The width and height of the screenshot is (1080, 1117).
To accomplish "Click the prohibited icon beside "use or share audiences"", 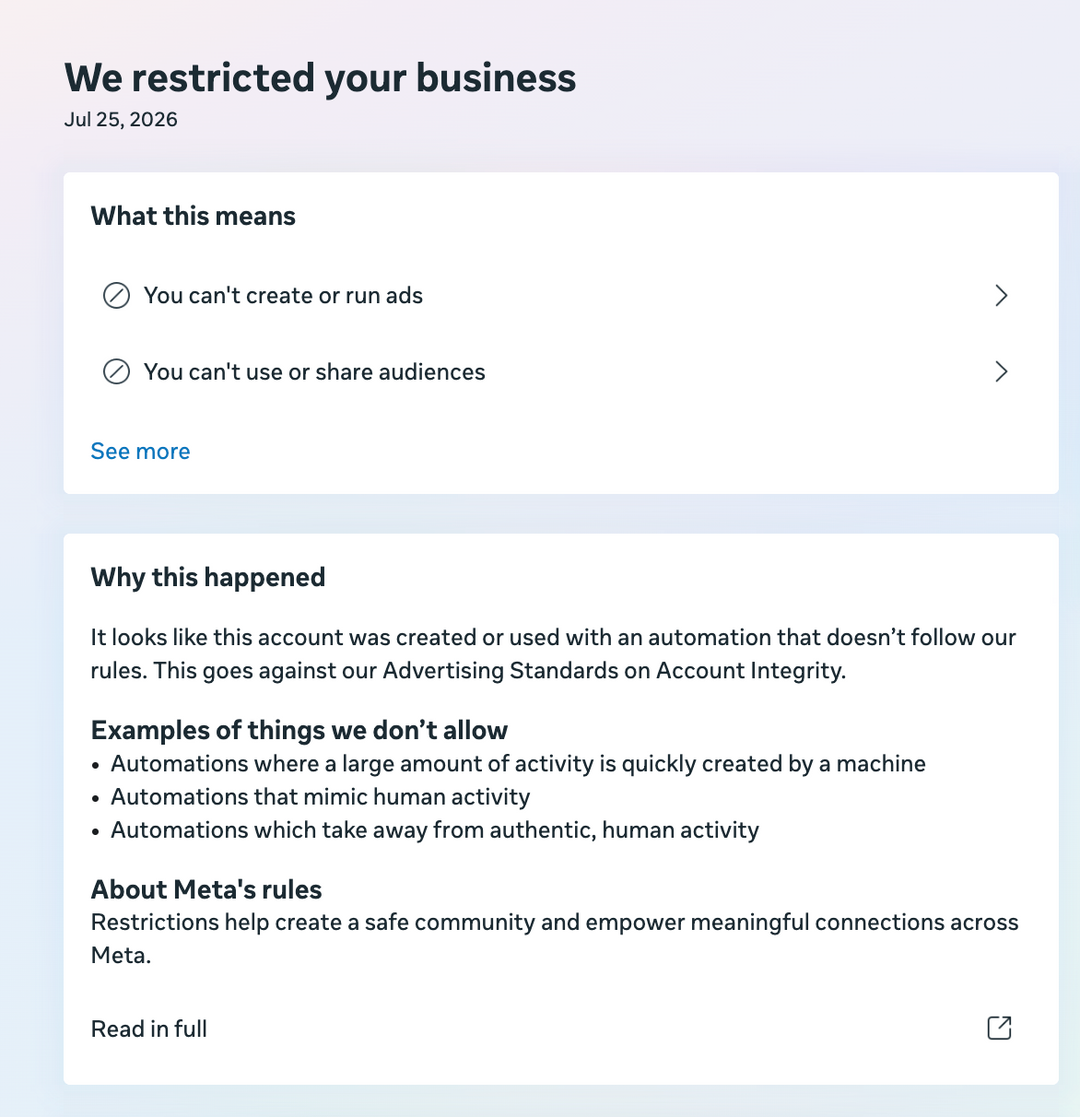I will 116,372.
